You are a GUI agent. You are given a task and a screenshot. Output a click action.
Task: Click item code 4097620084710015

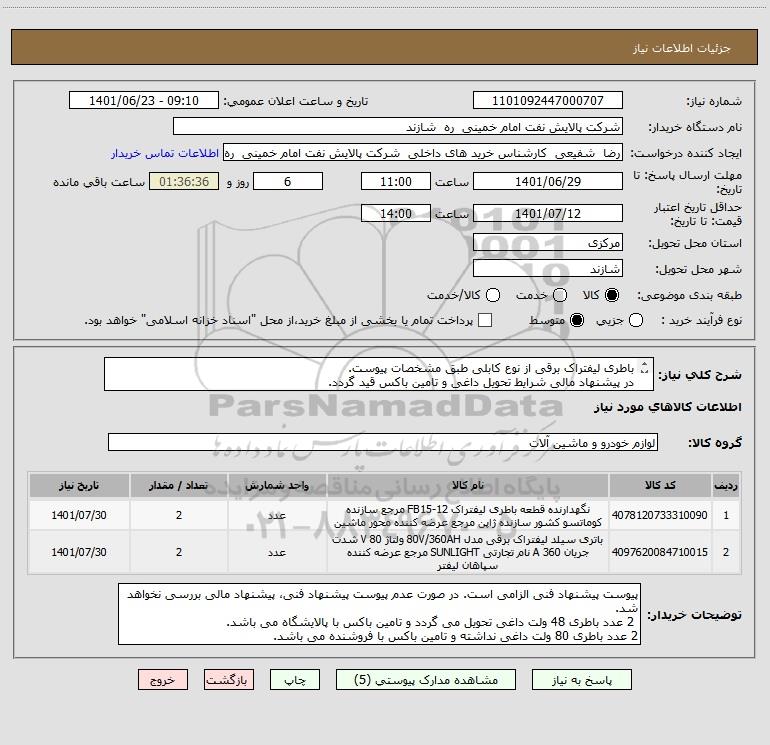click(660, 552)
